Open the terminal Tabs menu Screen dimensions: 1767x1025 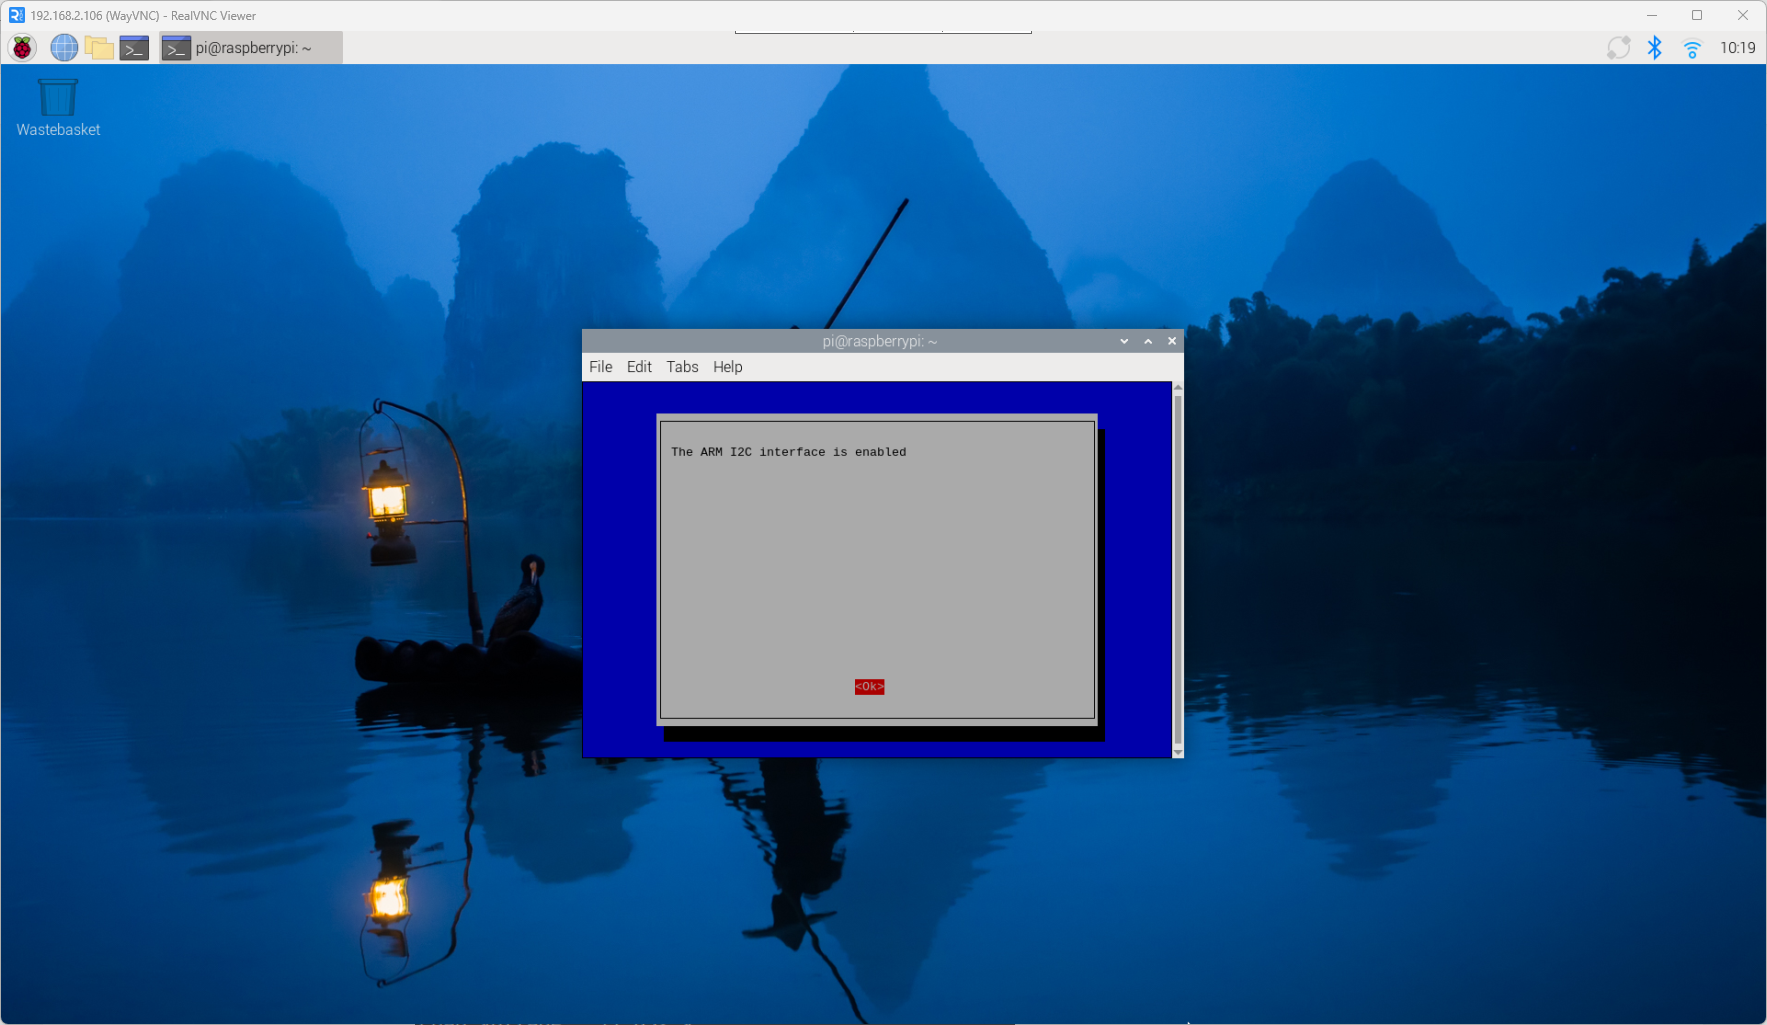click(682, 367)
